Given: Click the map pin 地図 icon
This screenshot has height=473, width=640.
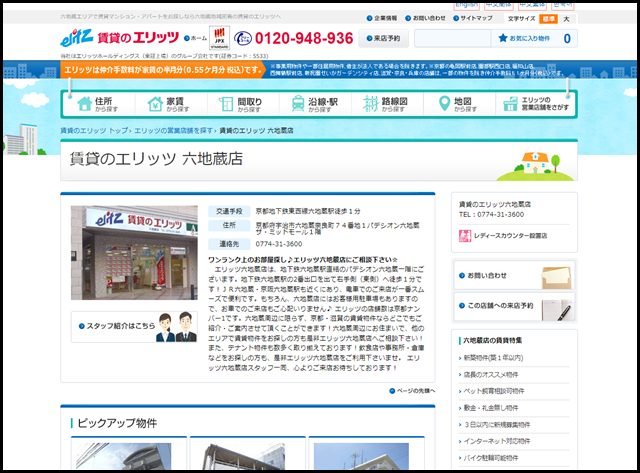Looking at the screenshot, I should (x=444, y=104).
